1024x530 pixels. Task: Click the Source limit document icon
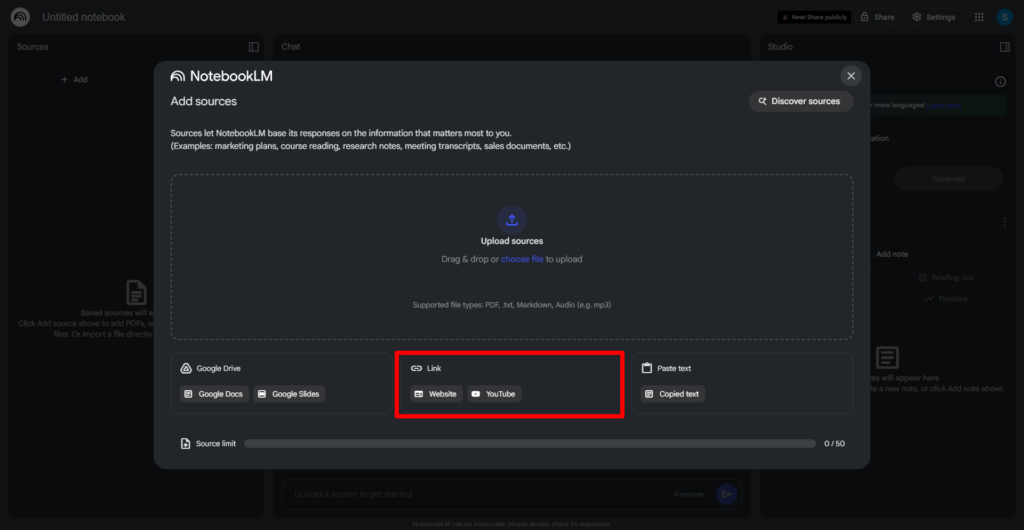(x=185, y=444)
